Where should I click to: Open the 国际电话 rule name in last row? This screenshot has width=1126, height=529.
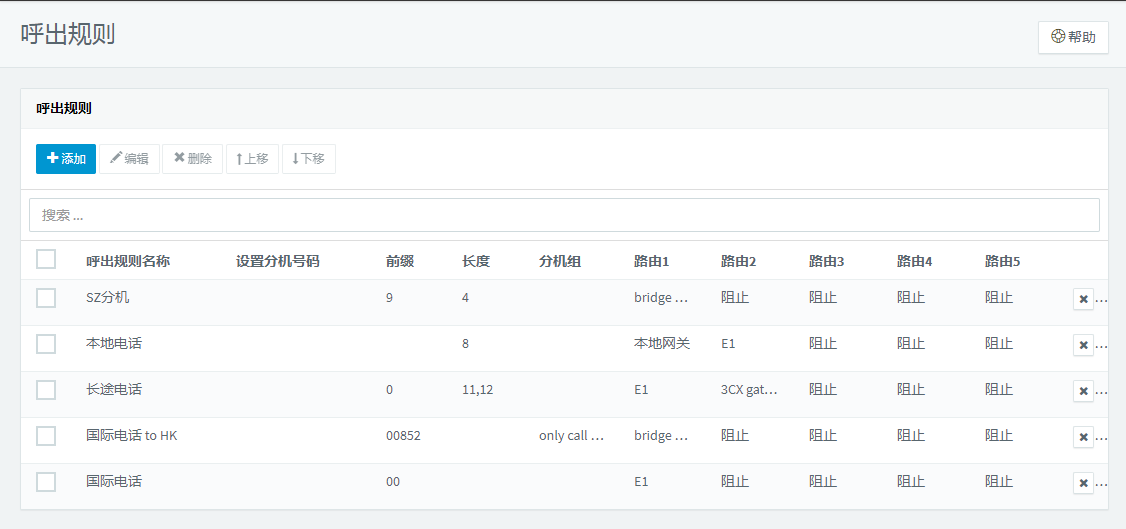click(113, 482)
